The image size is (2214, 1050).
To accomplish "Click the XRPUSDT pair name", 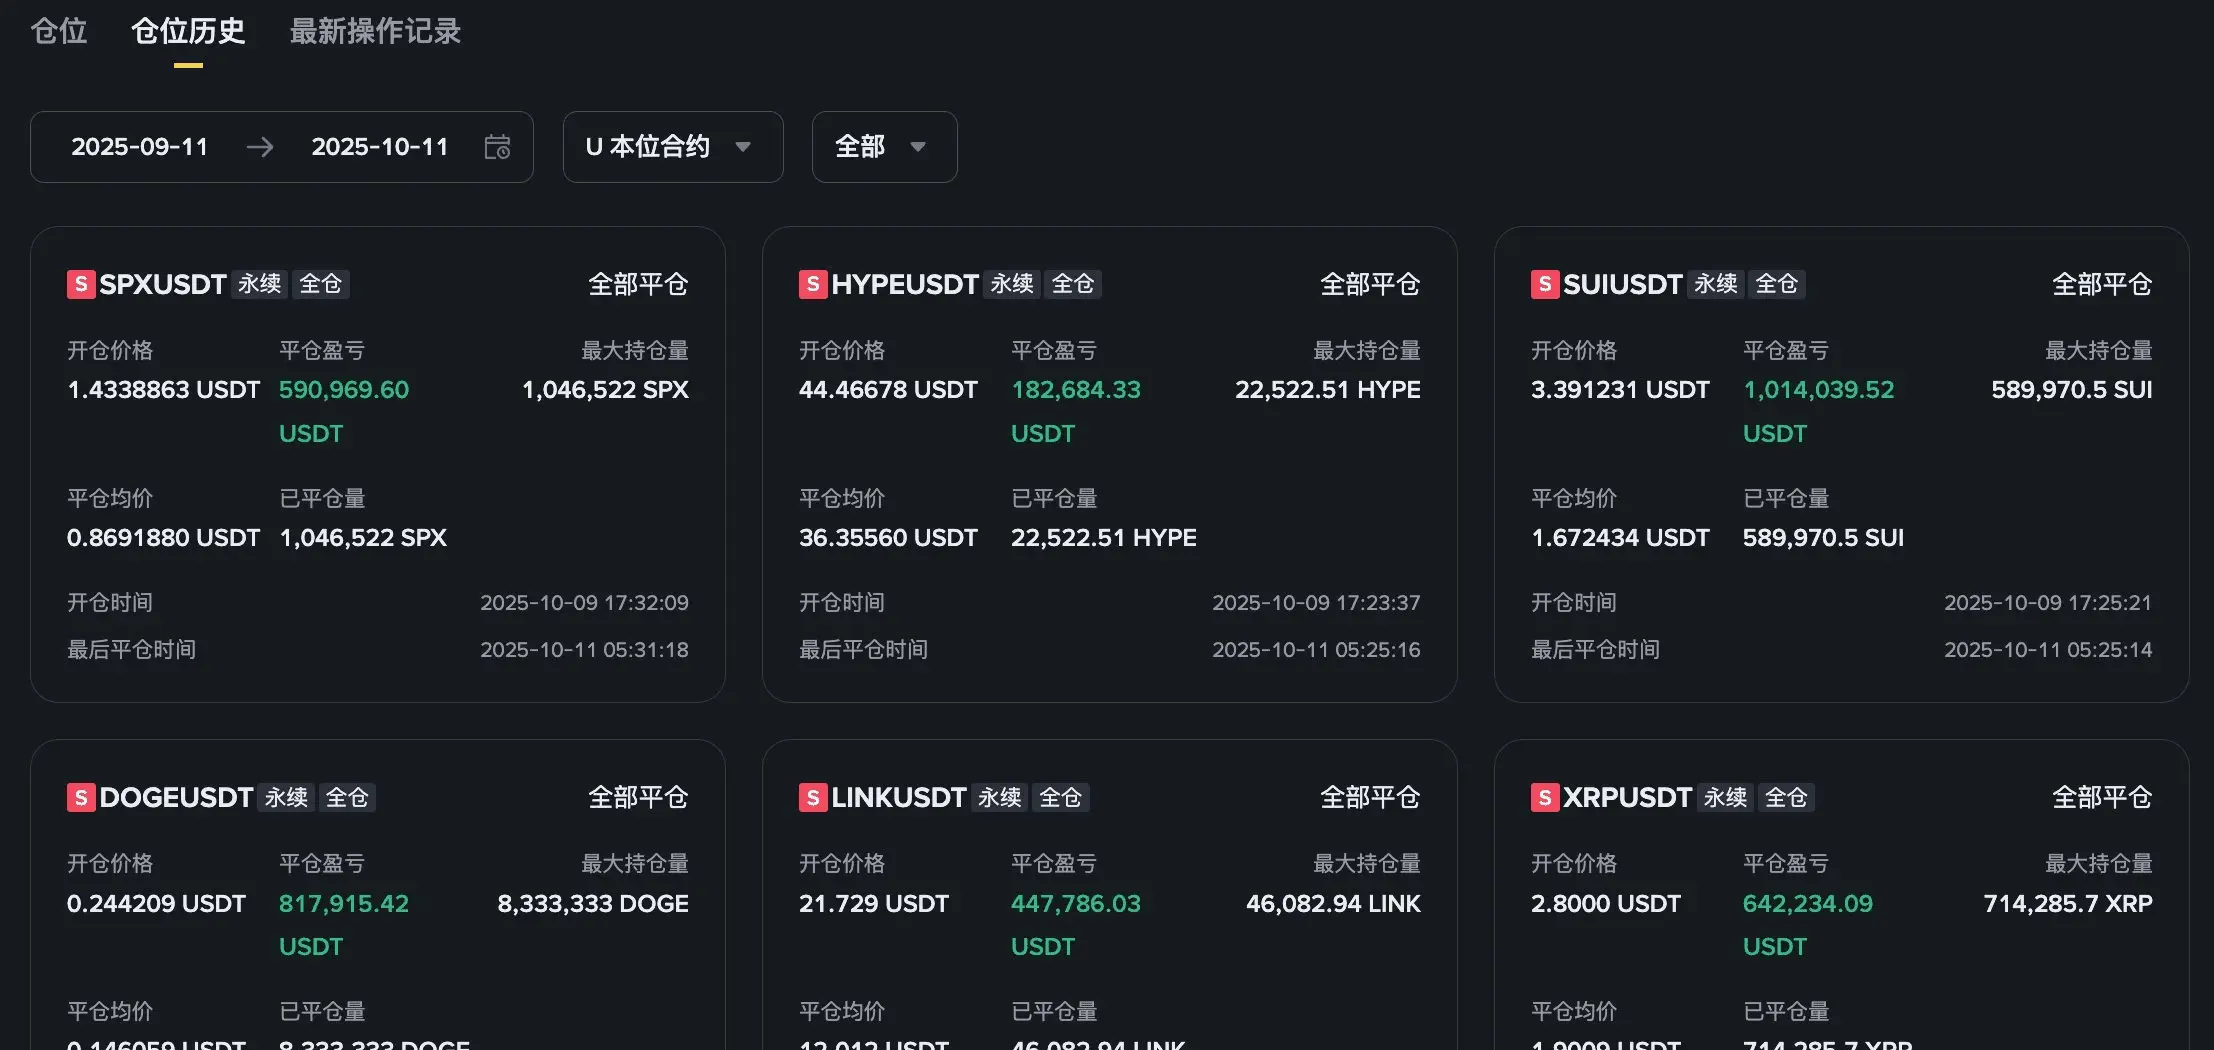I will [1627, 797].
